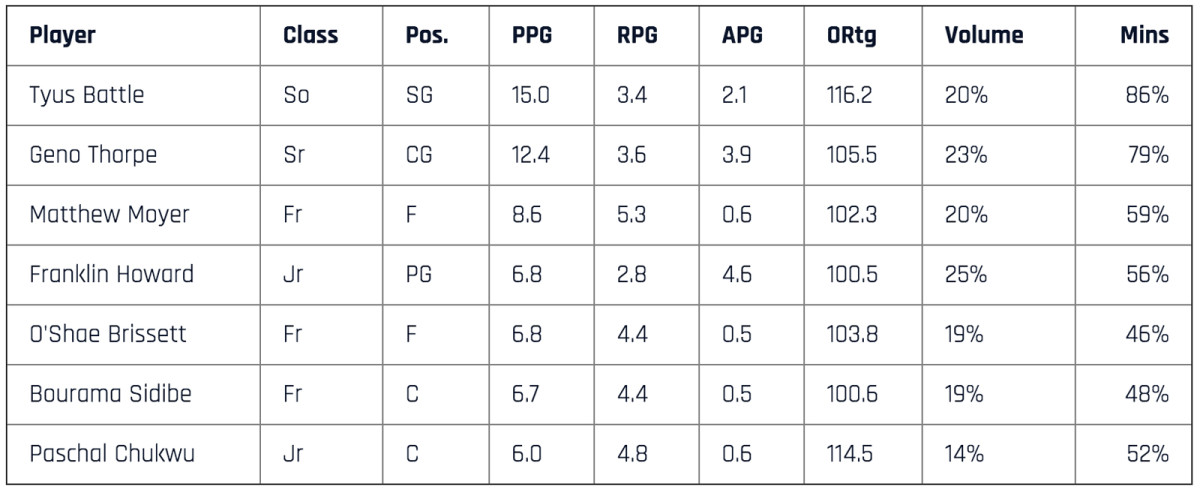Click the Mins column header

coord(1144,36)
